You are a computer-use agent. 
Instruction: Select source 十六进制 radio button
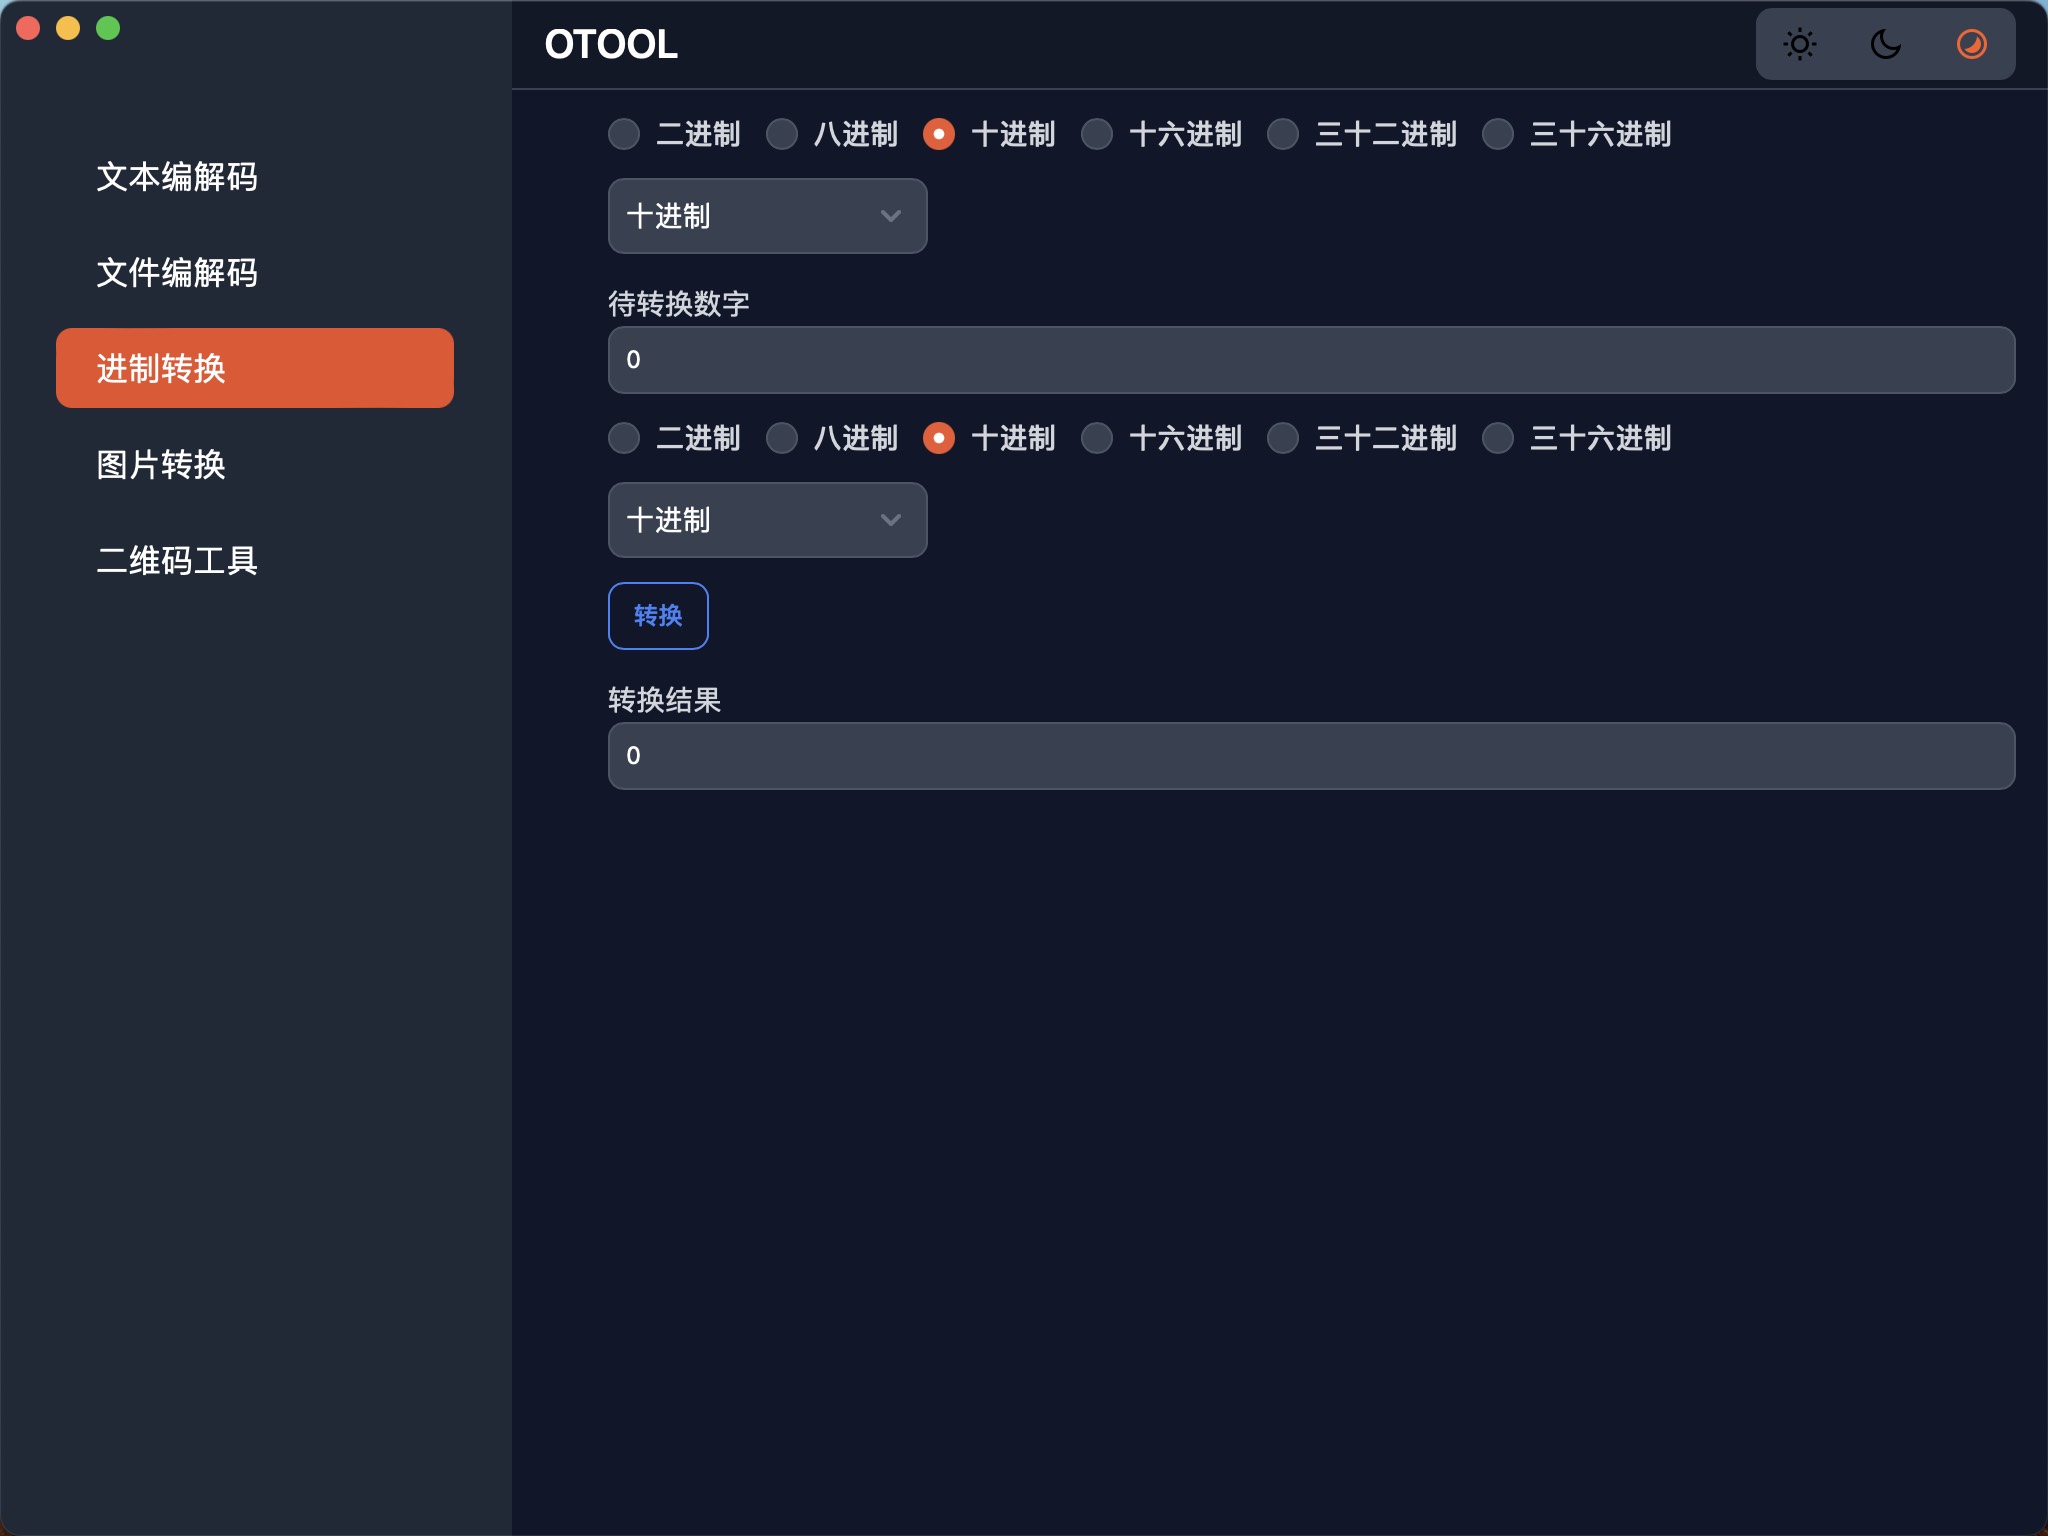[x=1097, y=134]
